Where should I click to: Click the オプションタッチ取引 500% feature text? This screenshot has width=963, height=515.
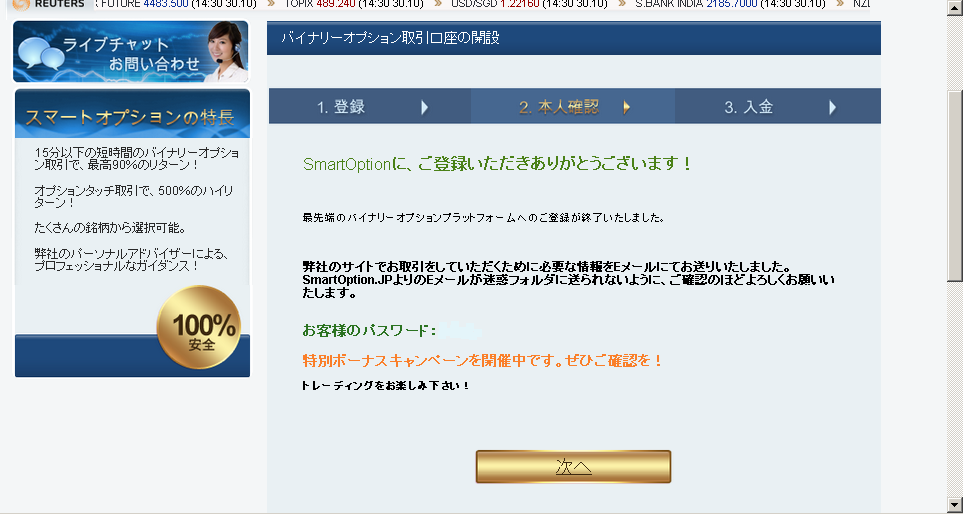point(134,196)
